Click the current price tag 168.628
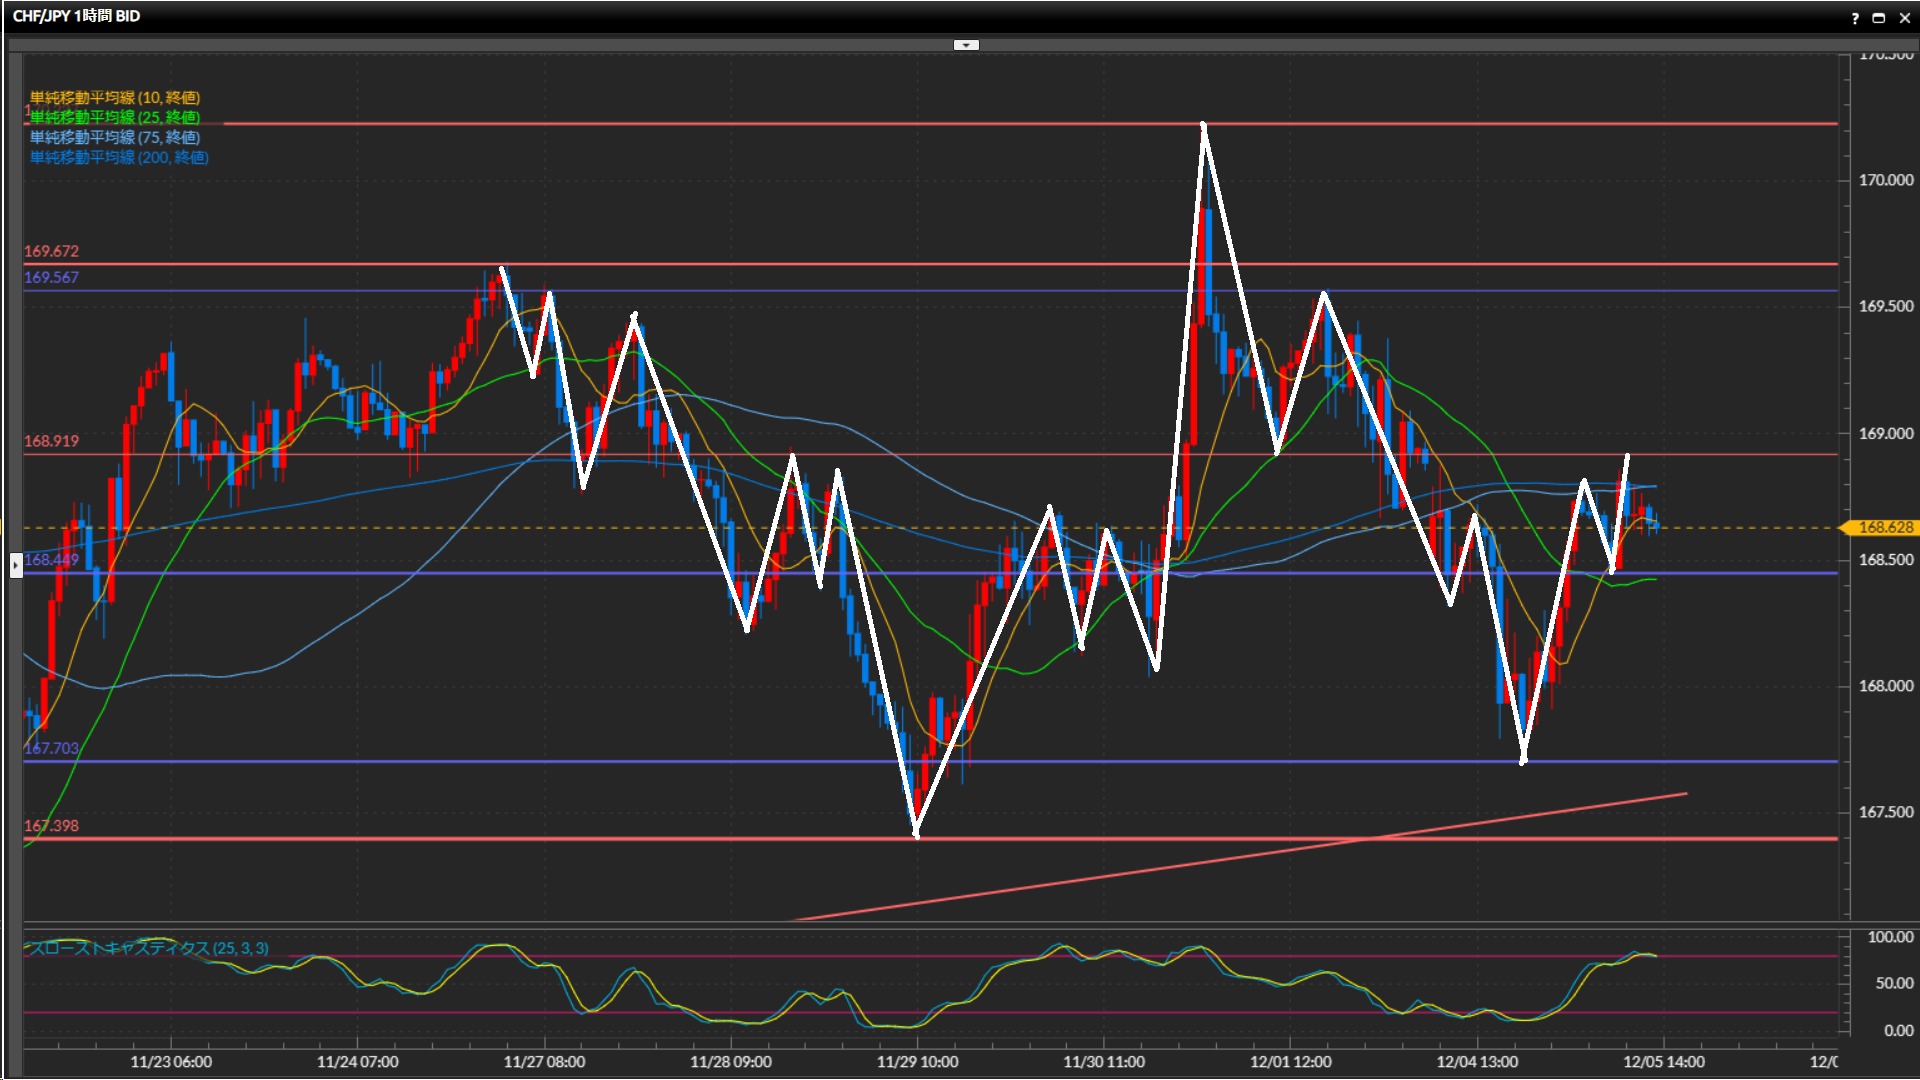Screen dimensions: 1920x1080 (1884, 527)
